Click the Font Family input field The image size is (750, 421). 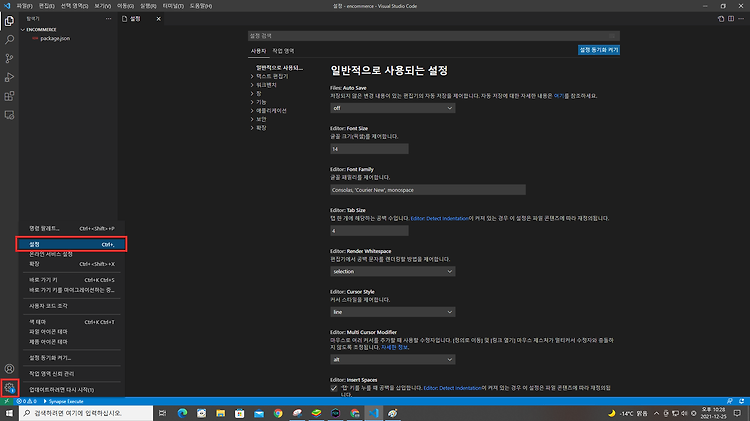tap(428, 190)
